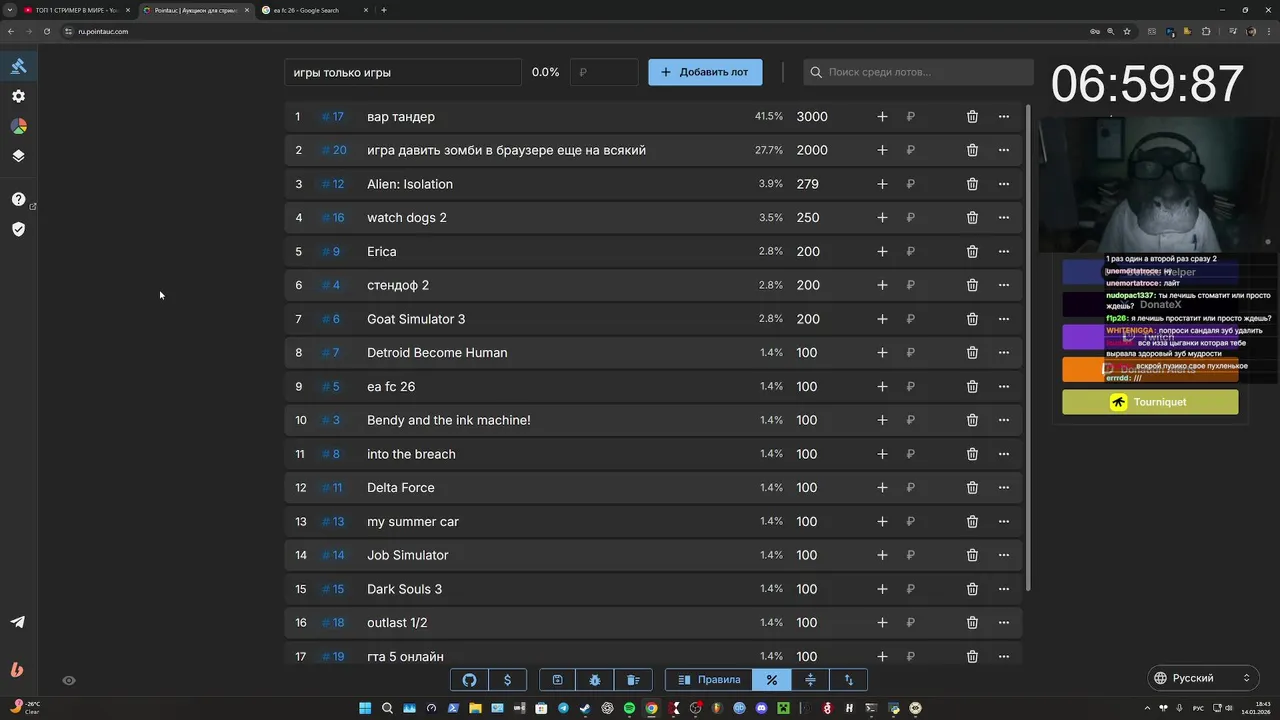Click the bug report icon
Image resolution: width=1280 pixels, height=720 pixels.
click(x=595, y=680)
